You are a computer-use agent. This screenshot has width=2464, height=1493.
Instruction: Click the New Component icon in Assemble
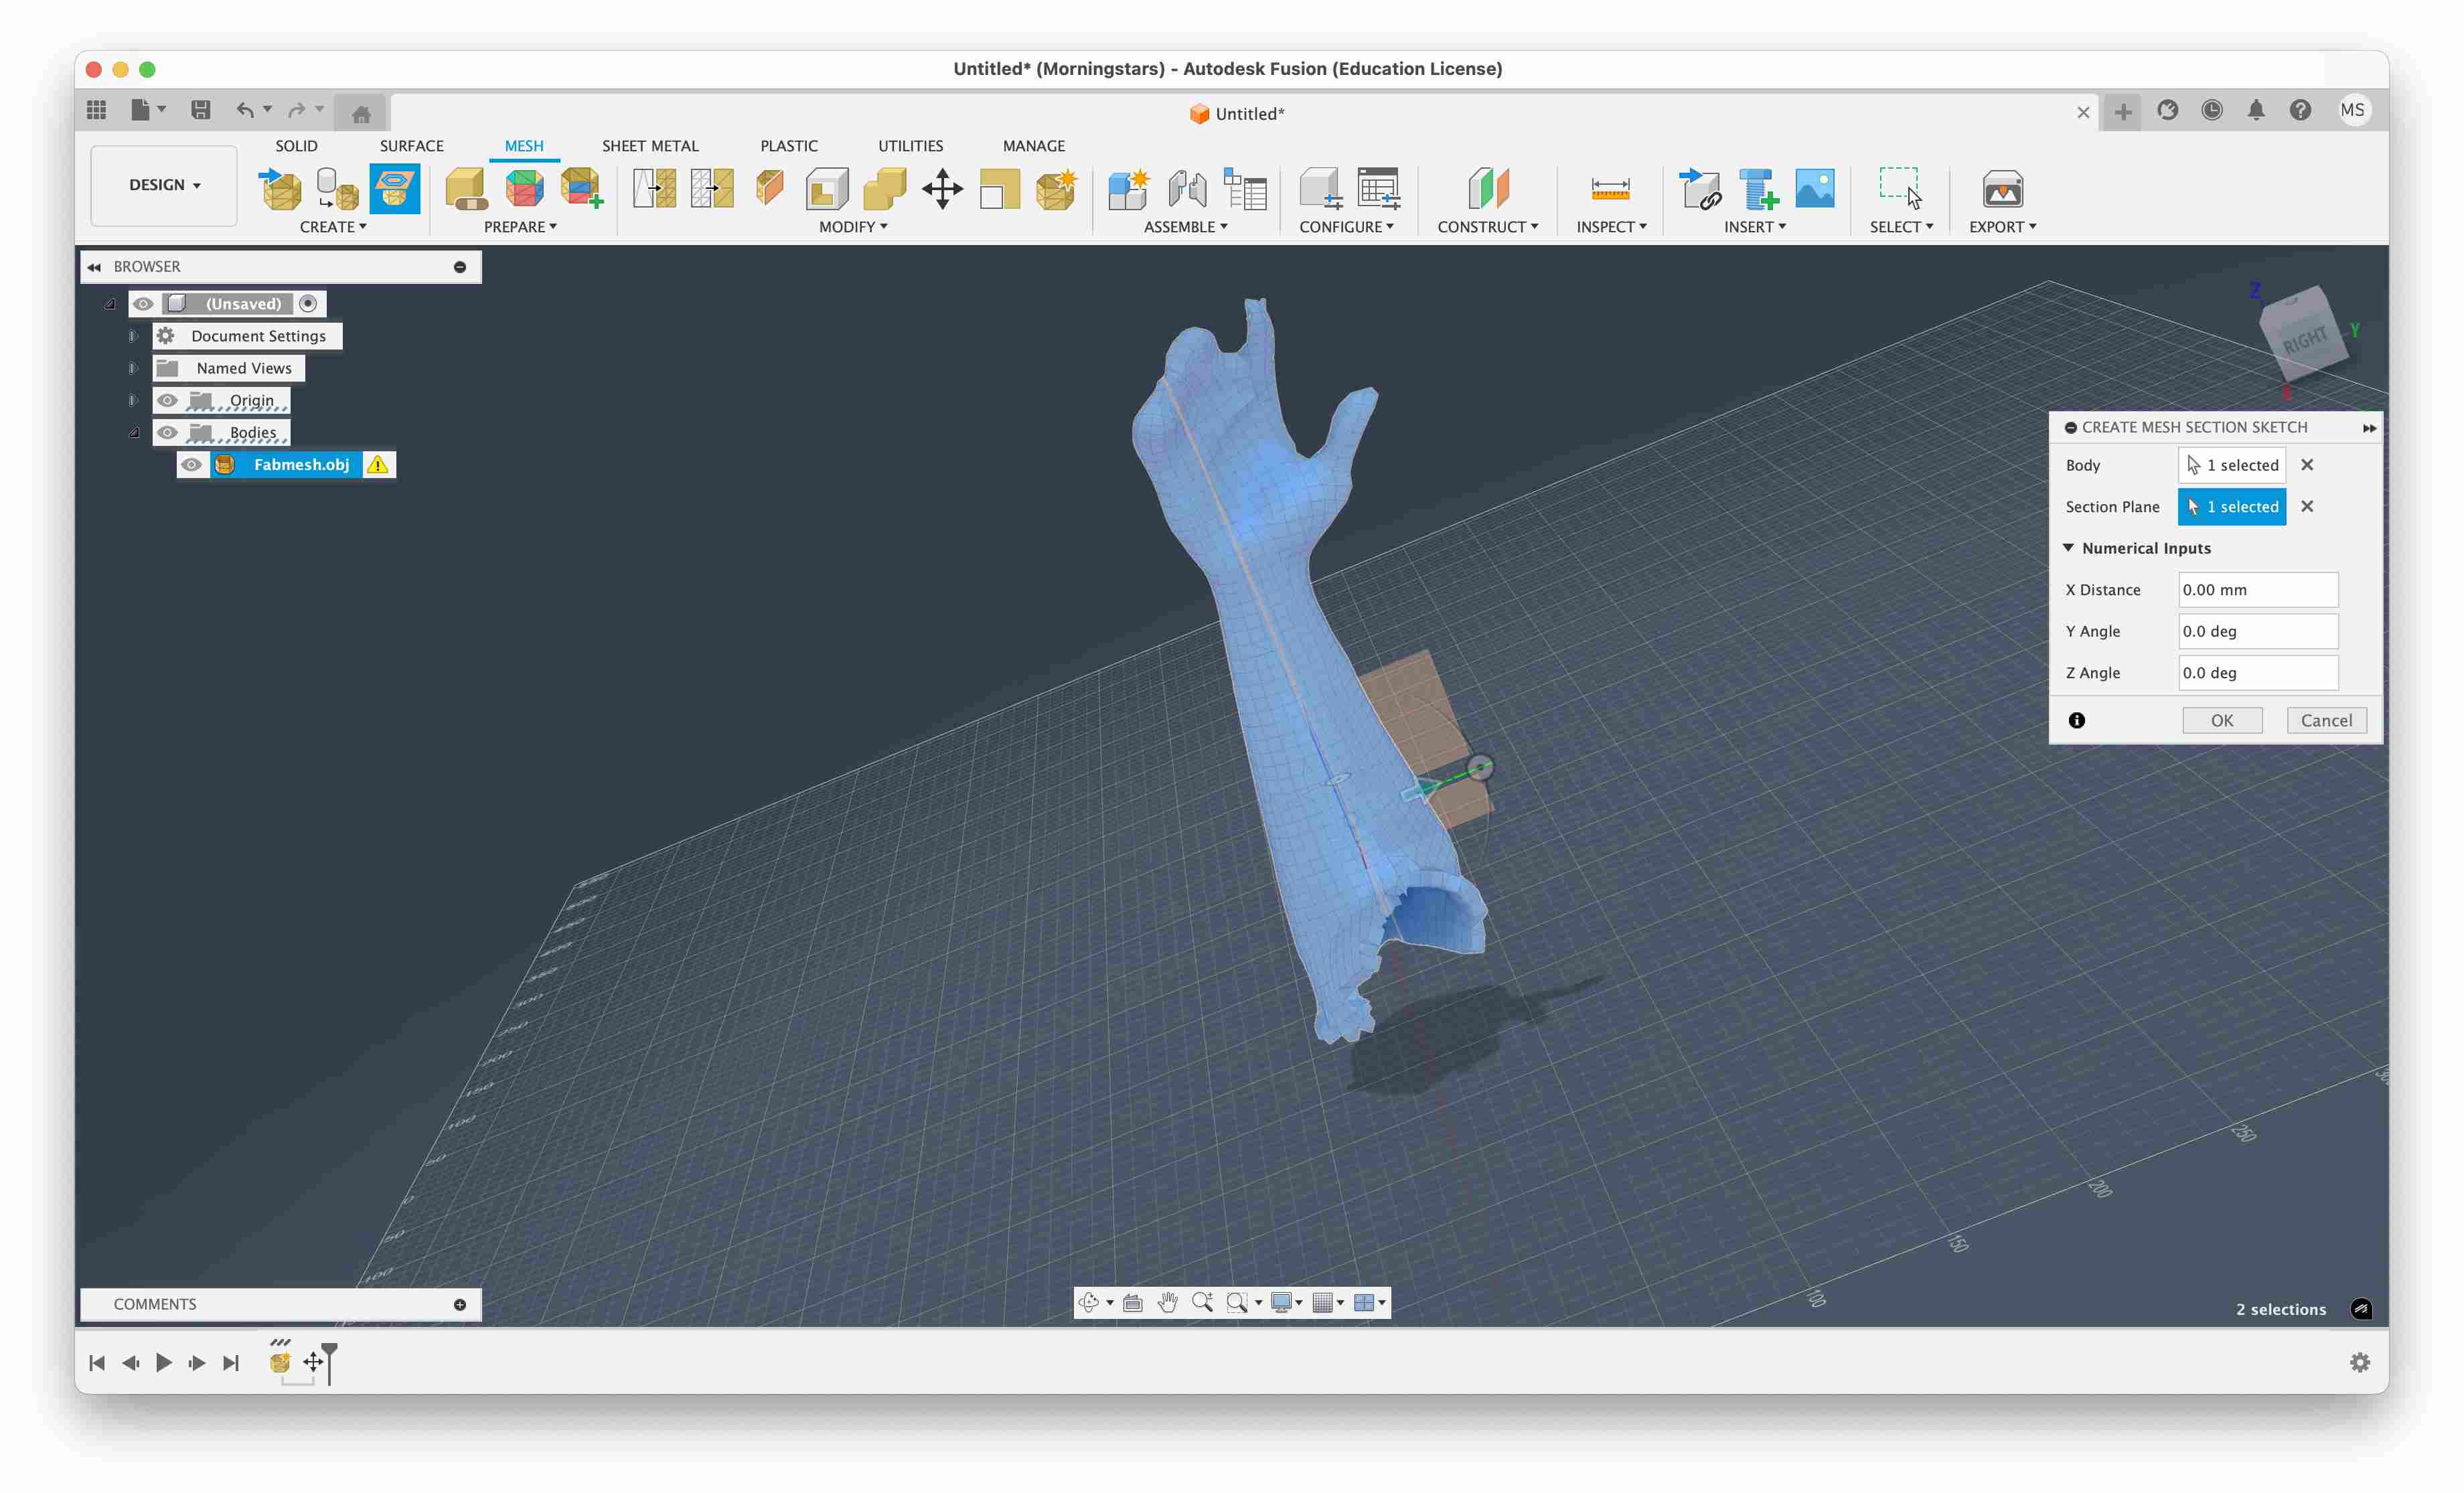pos(1129,189)
